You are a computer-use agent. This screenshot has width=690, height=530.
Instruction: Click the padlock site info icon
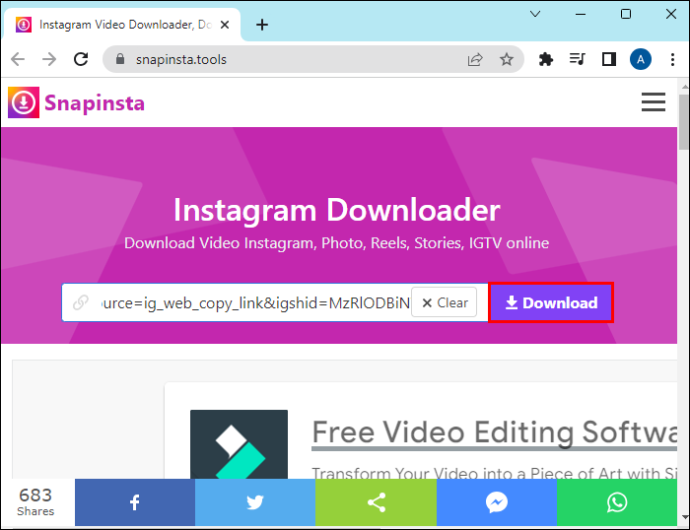(x=120, y=59)
